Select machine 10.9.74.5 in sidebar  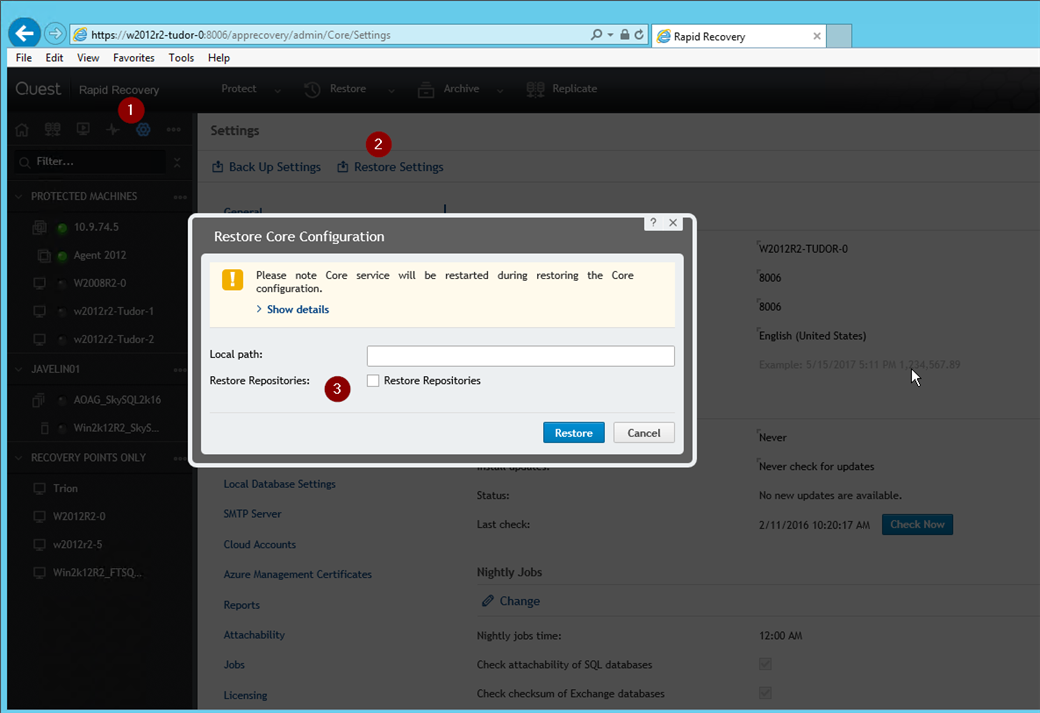[x=96, y=227]
